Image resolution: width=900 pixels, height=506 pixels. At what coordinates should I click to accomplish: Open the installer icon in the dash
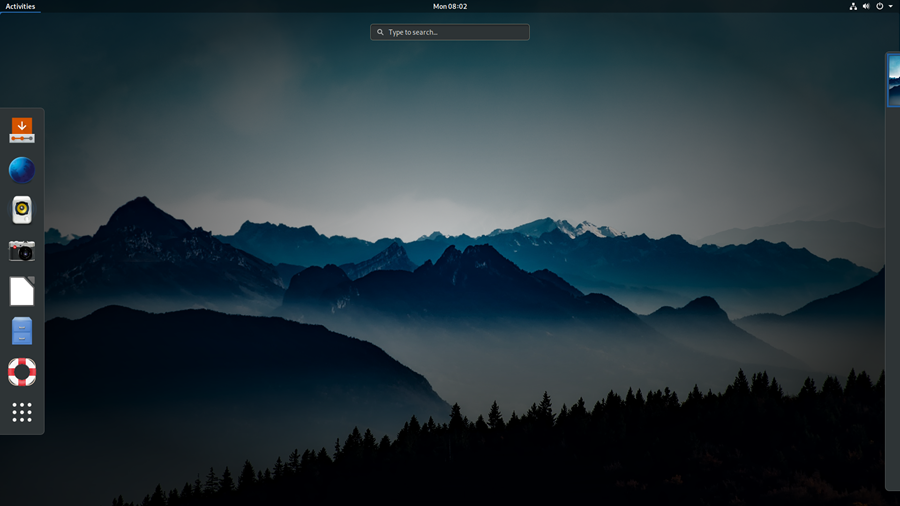point(22,130)
